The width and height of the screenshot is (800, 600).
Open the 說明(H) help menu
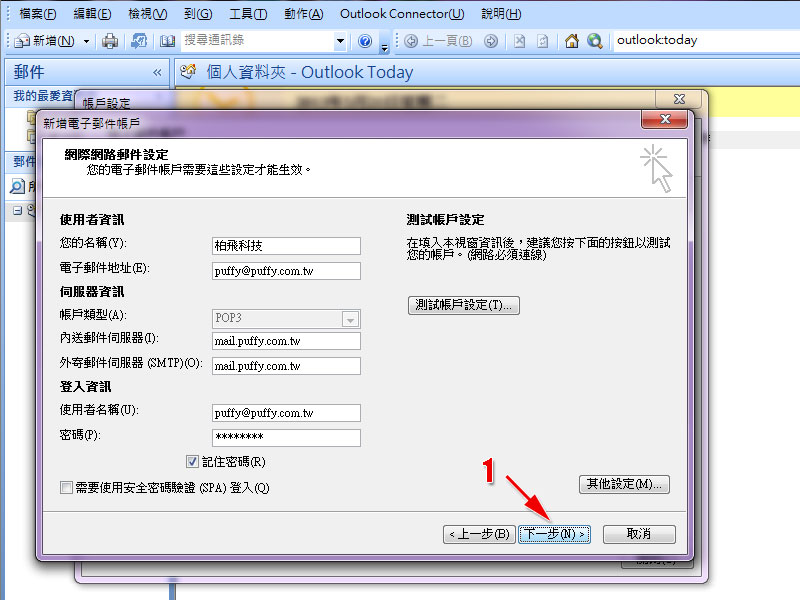(x=501, y=14)
